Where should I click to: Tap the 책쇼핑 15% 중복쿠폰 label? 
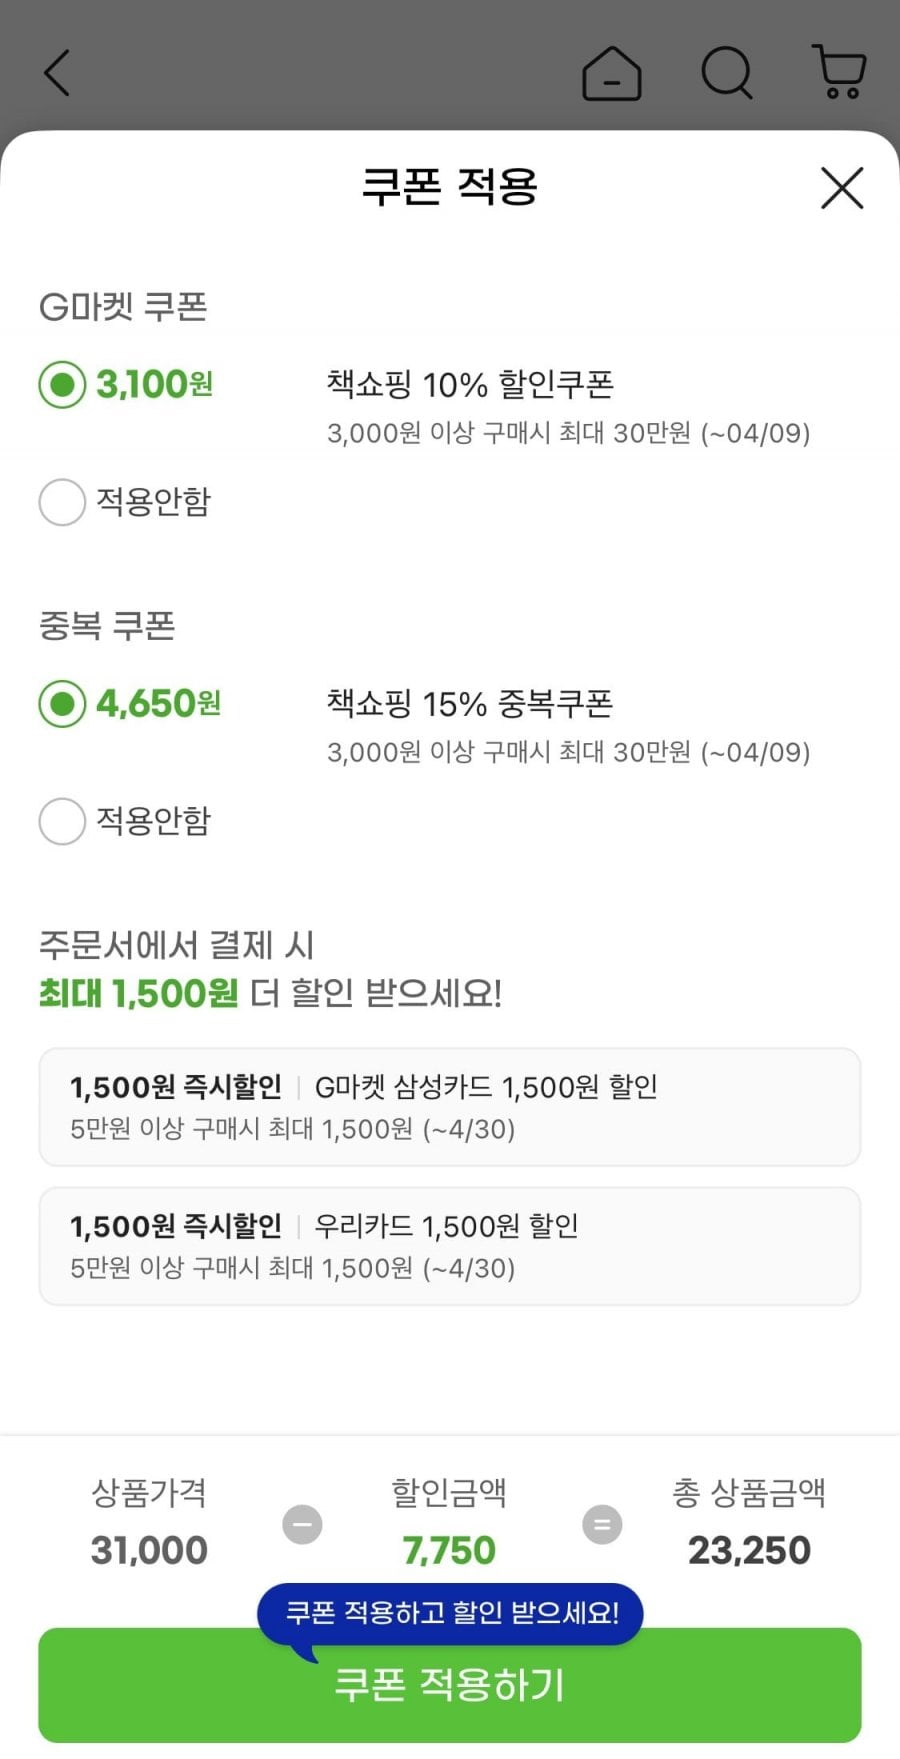pos(470,704)
